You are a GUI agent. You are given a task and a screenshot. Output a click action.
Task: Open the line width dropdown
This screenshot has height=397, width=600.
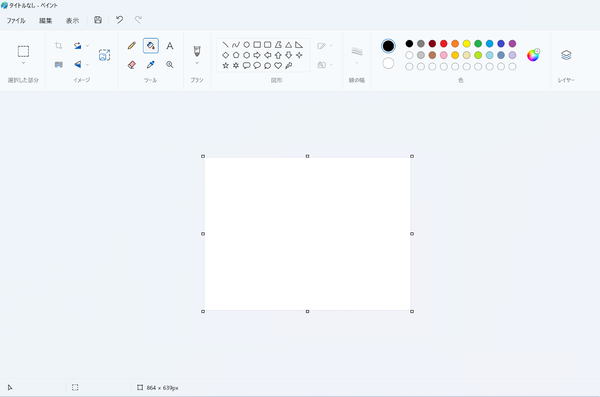click(x=357, y=54)
